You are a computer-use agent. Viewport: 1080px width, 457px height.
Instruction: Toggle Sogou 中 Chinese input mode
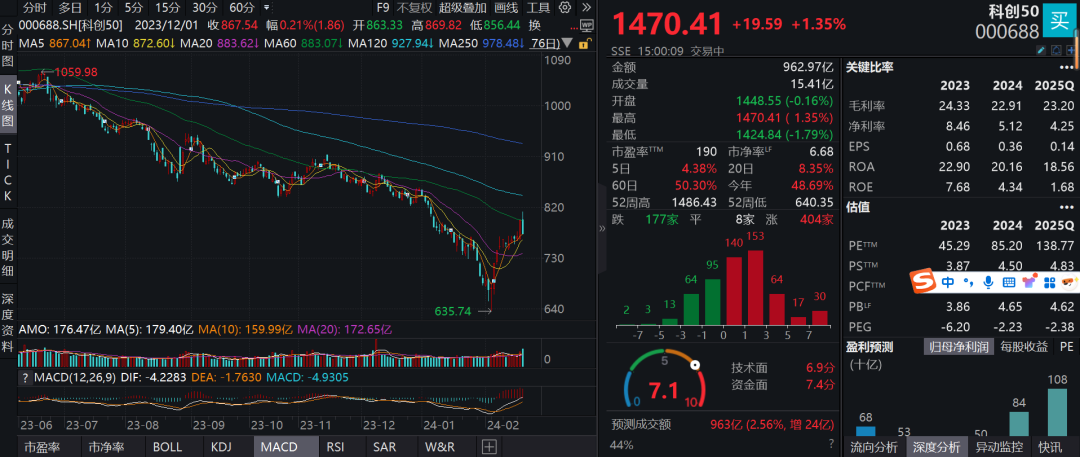coord(948,281)
